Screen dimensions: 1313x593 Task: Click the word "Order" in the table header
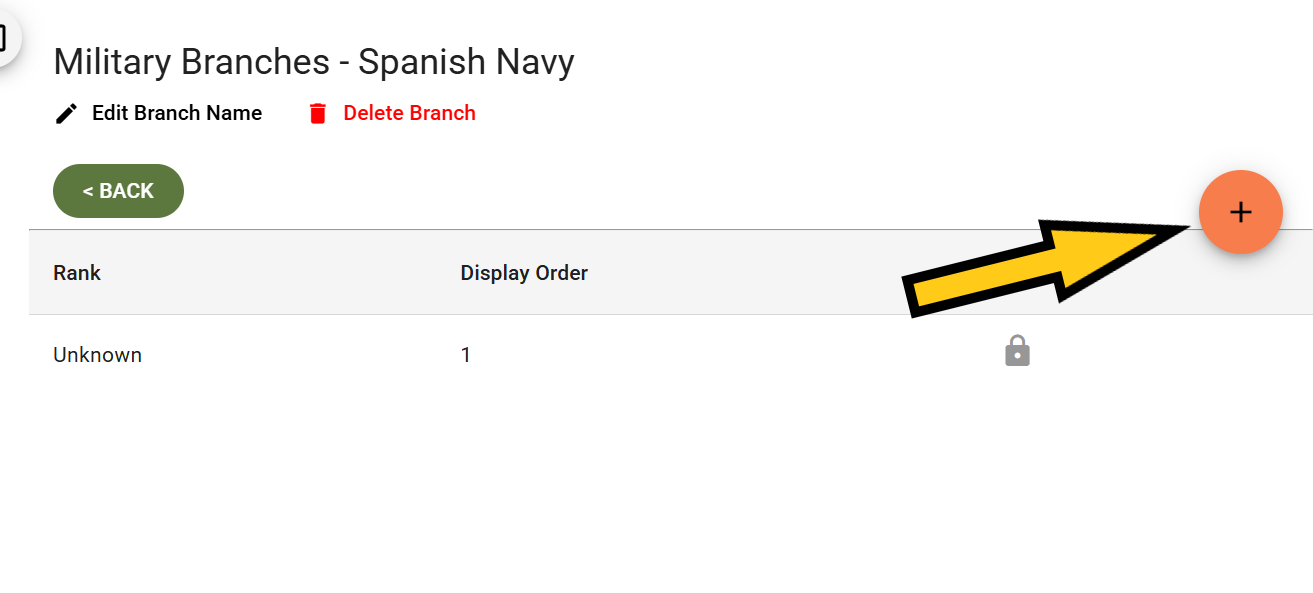[x=559, y=272]
